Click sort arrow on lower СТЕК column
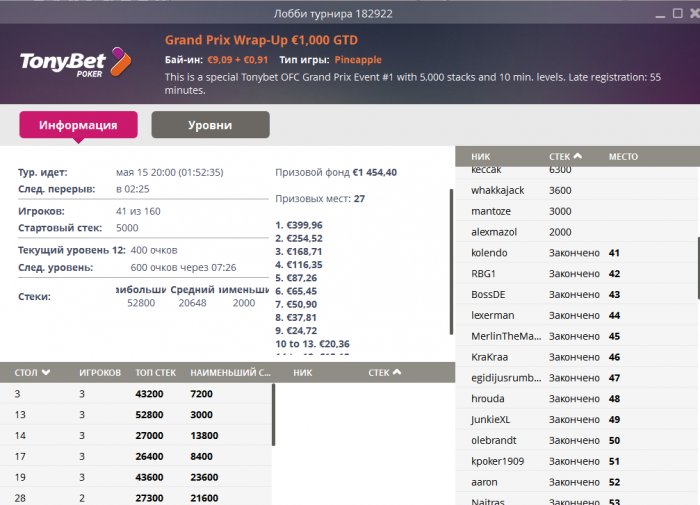 click(396, 372)
